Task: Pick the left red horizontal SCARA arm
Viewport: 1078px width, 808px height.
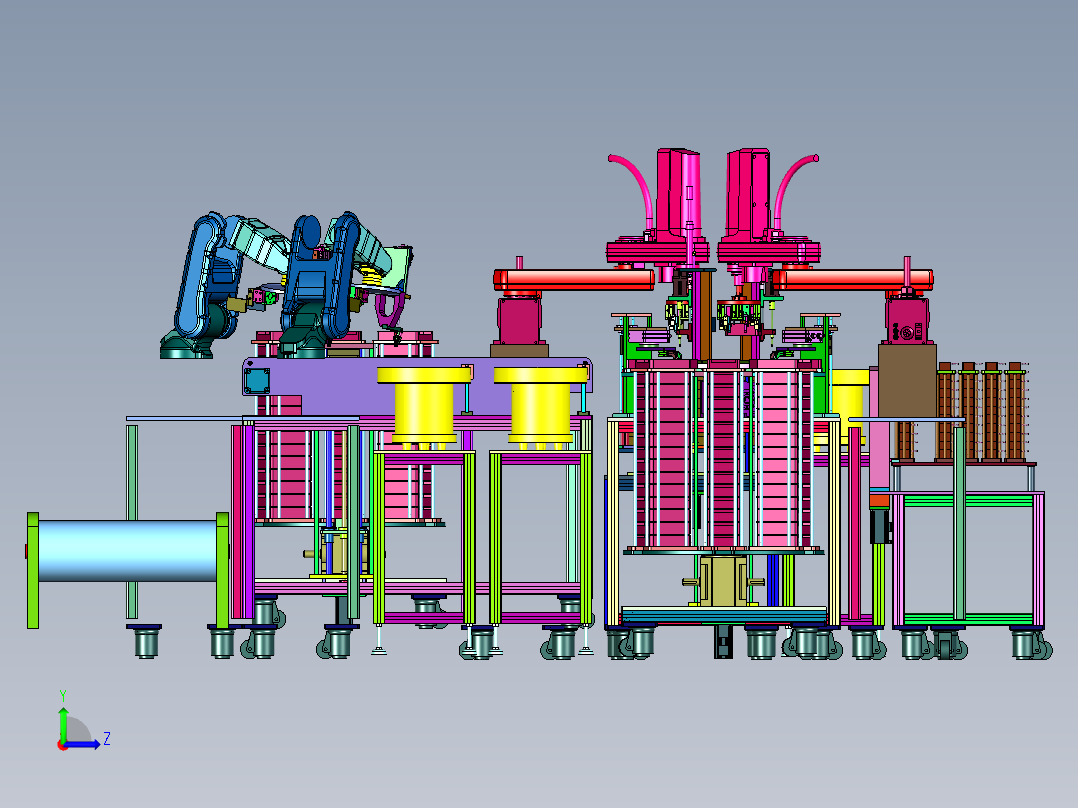Action: pyautogui.click(x=574, y=280)
